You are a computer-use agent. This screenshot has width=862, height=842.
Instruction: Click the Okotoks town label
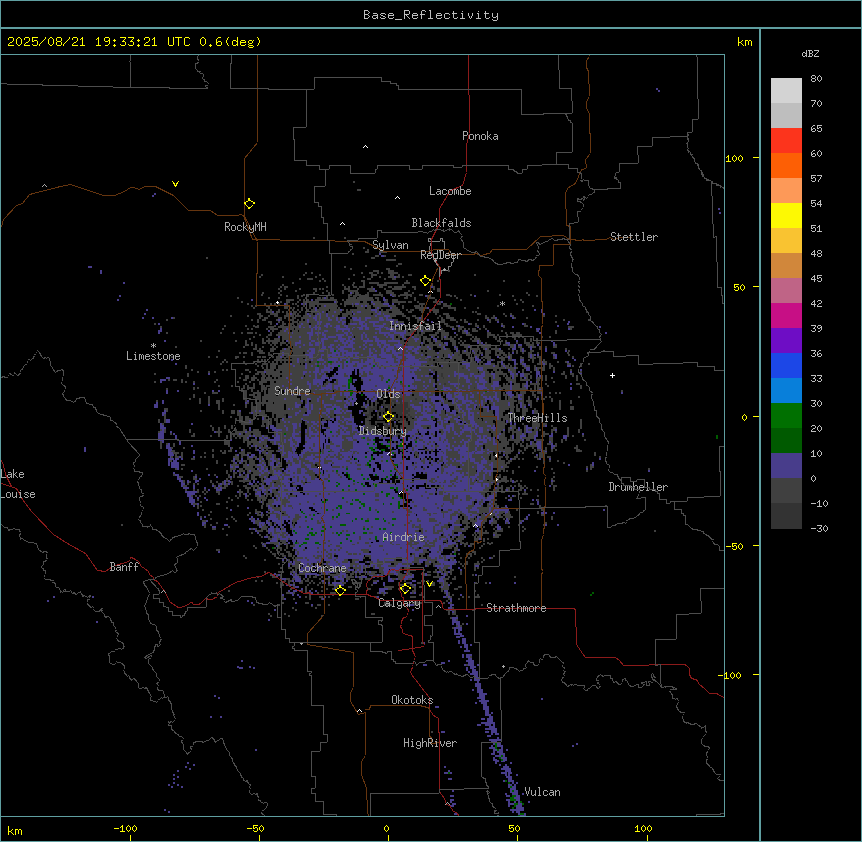pos(412,700)
